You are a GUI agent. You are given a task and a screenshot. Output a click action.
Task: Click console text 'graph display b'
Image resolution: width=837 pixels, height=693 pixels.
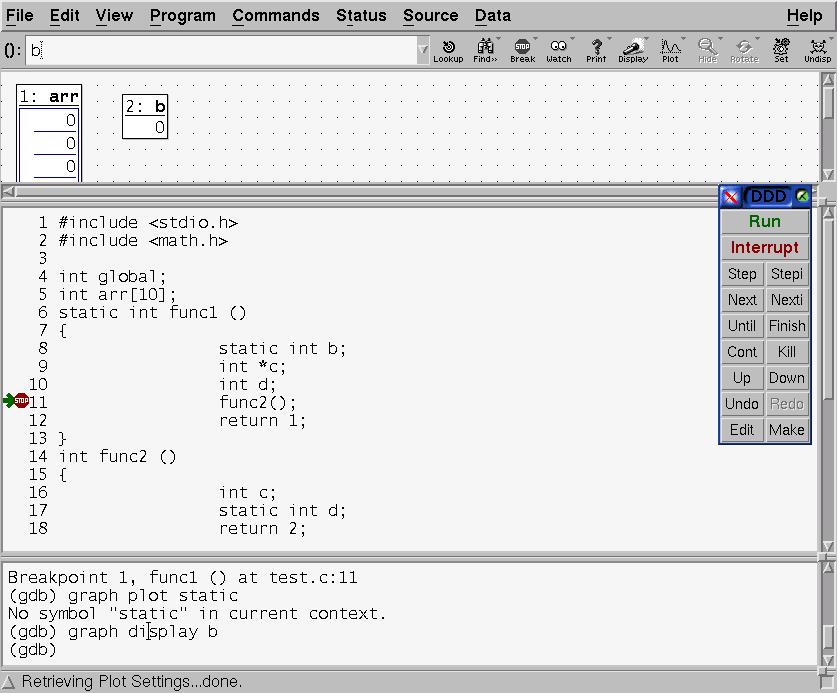click(x=143, y=632)
